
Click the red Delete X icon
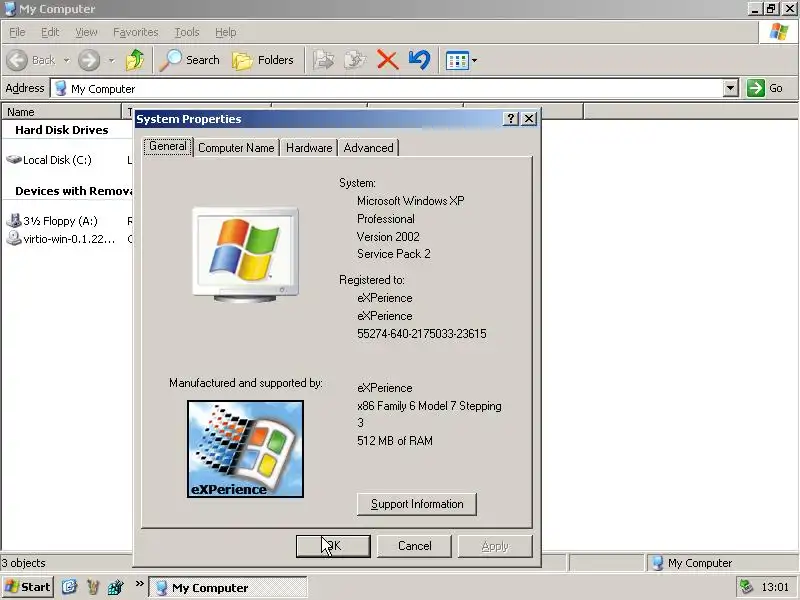tap(387, 60)
